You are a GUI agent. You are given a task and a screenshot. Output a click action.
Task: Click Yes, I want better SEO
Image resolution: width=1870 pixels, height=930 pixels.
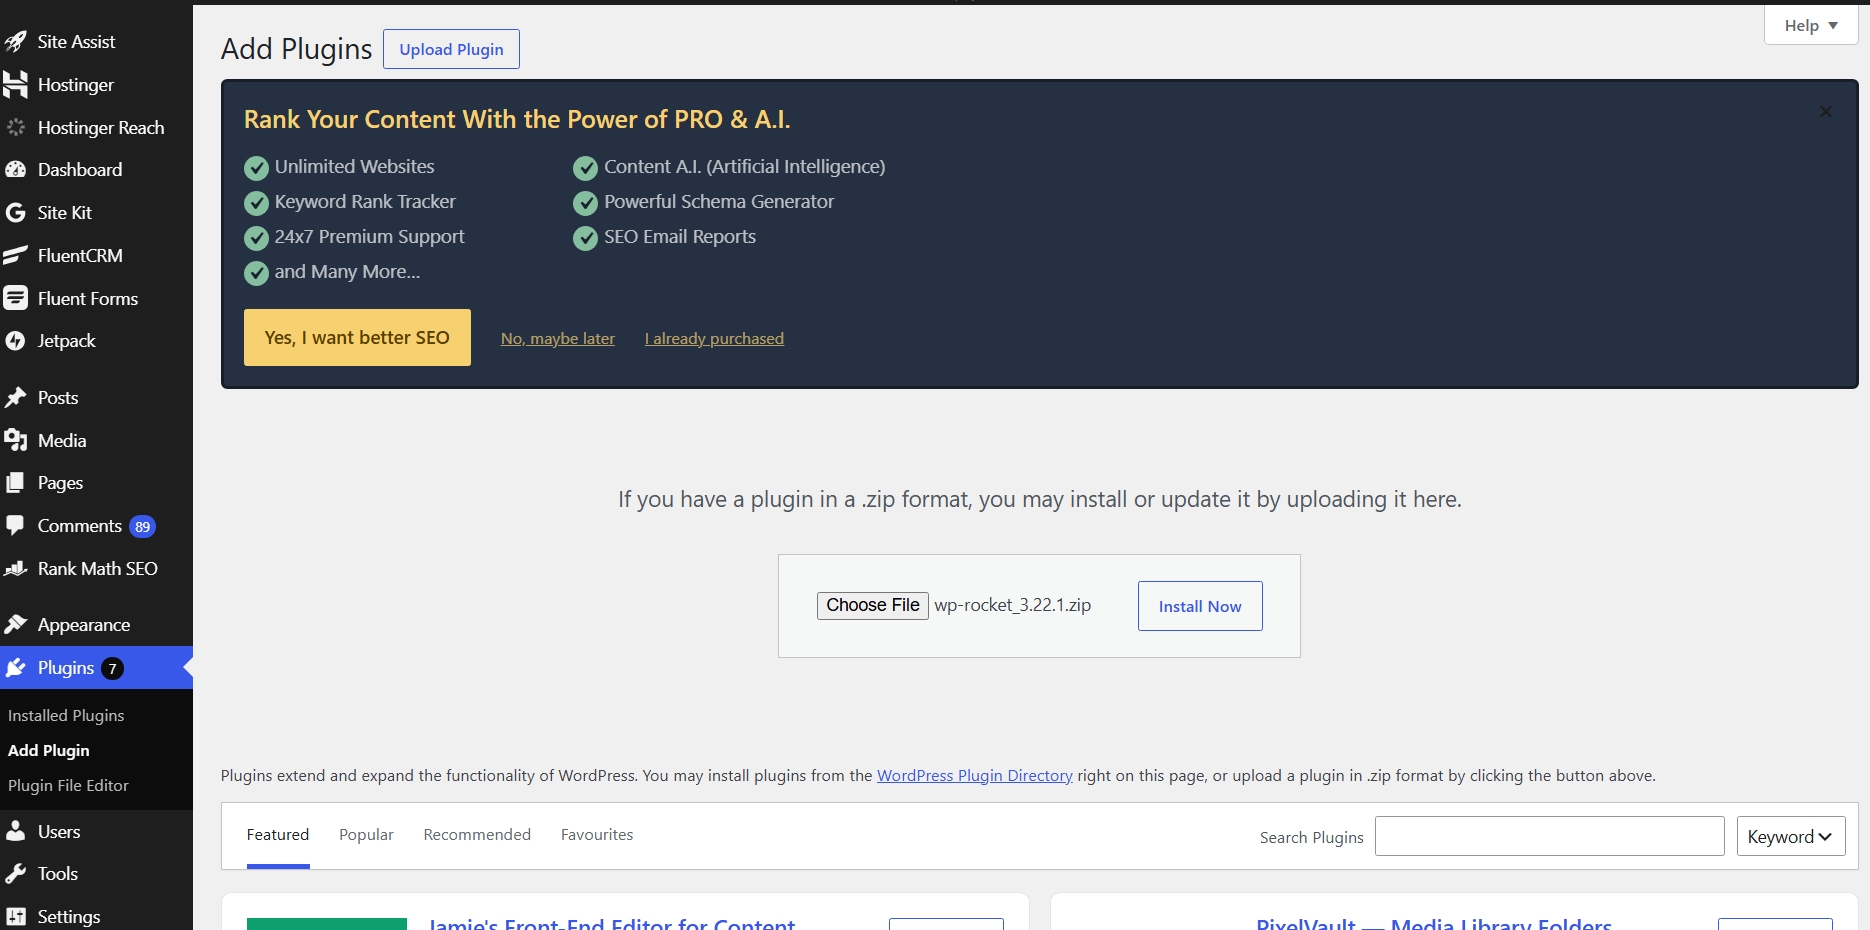[x=357, y=338]
